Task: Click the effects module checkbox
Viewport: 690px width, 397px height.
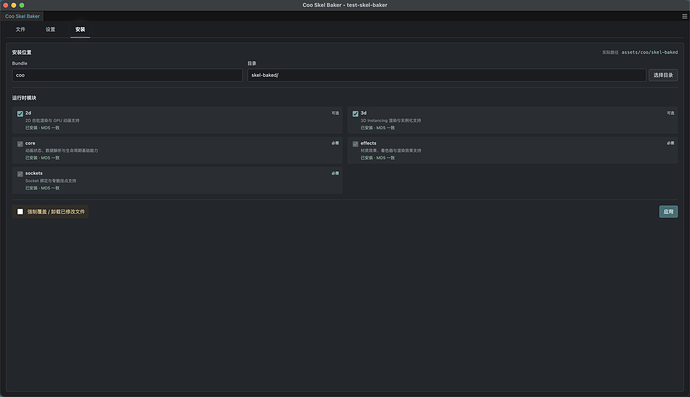Action: 356,144
